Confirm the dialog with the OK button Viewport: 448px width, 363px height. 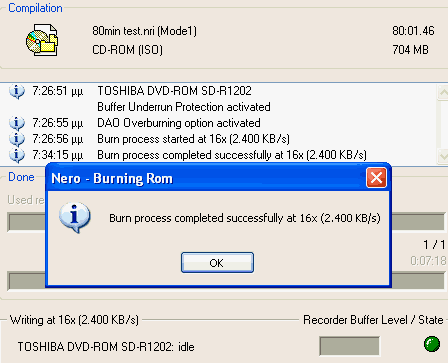click(x=217, y=263)
